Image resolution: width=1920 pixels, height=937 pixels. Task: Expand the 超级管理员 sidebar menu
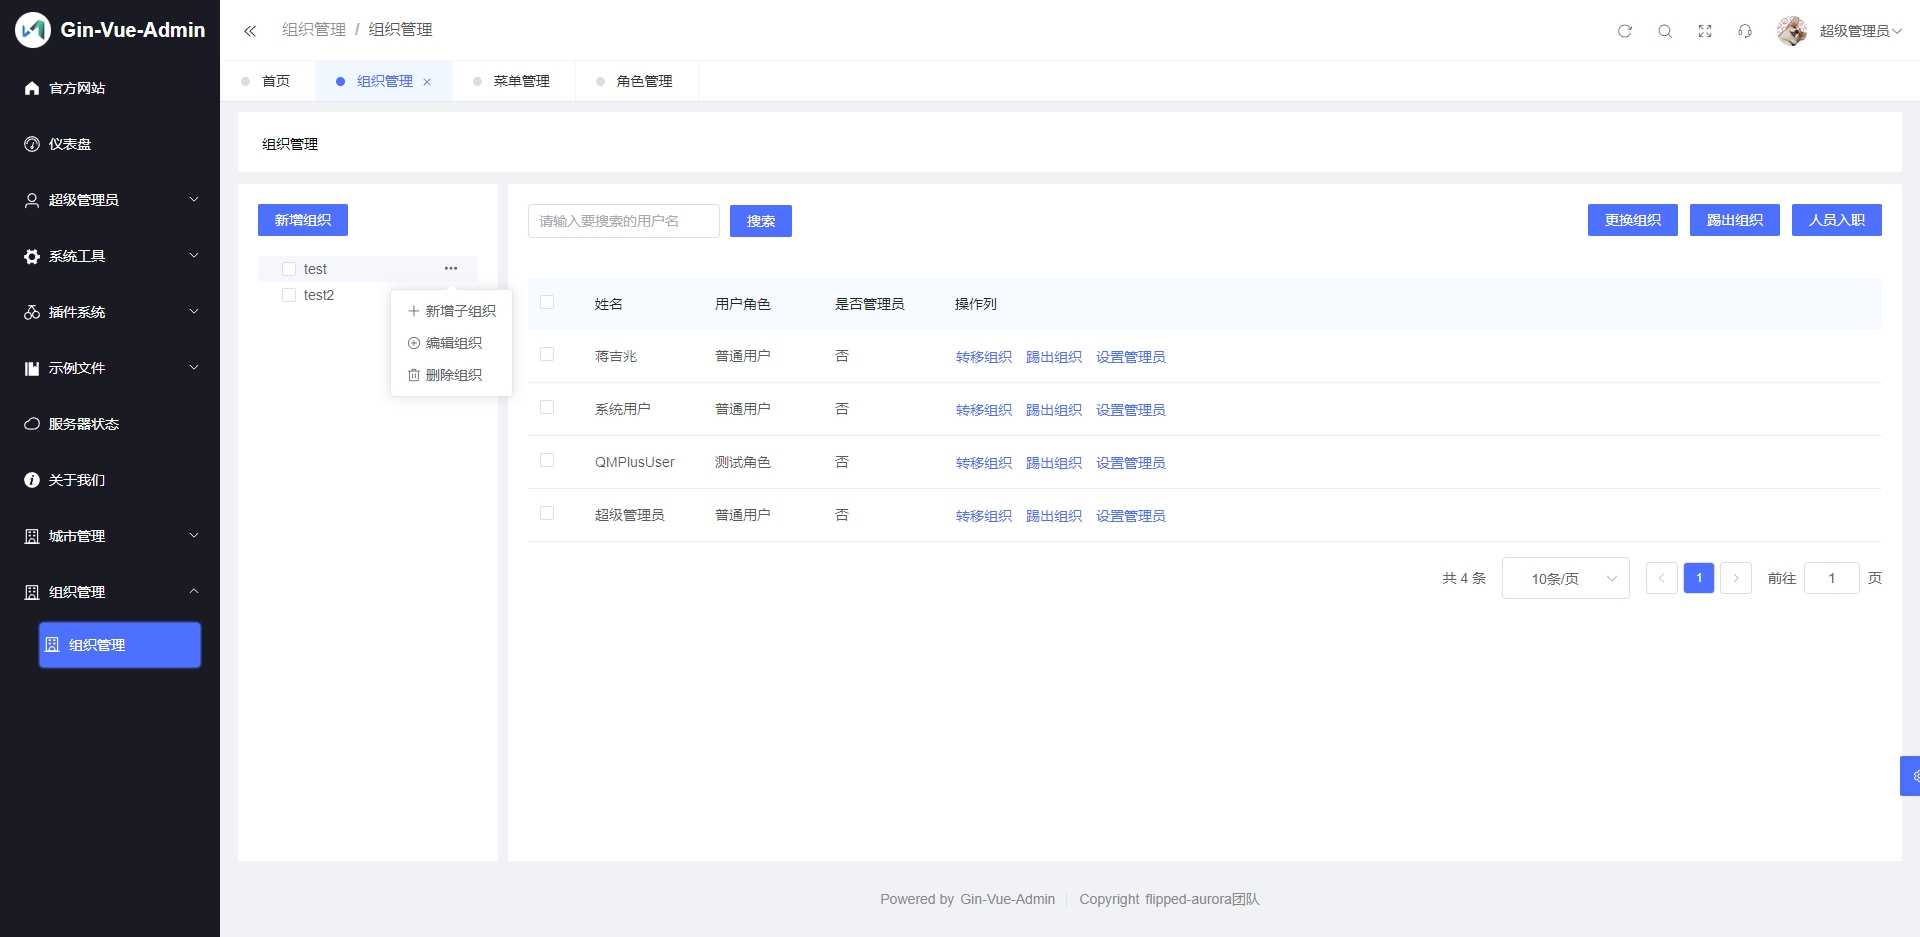point(194,199)
